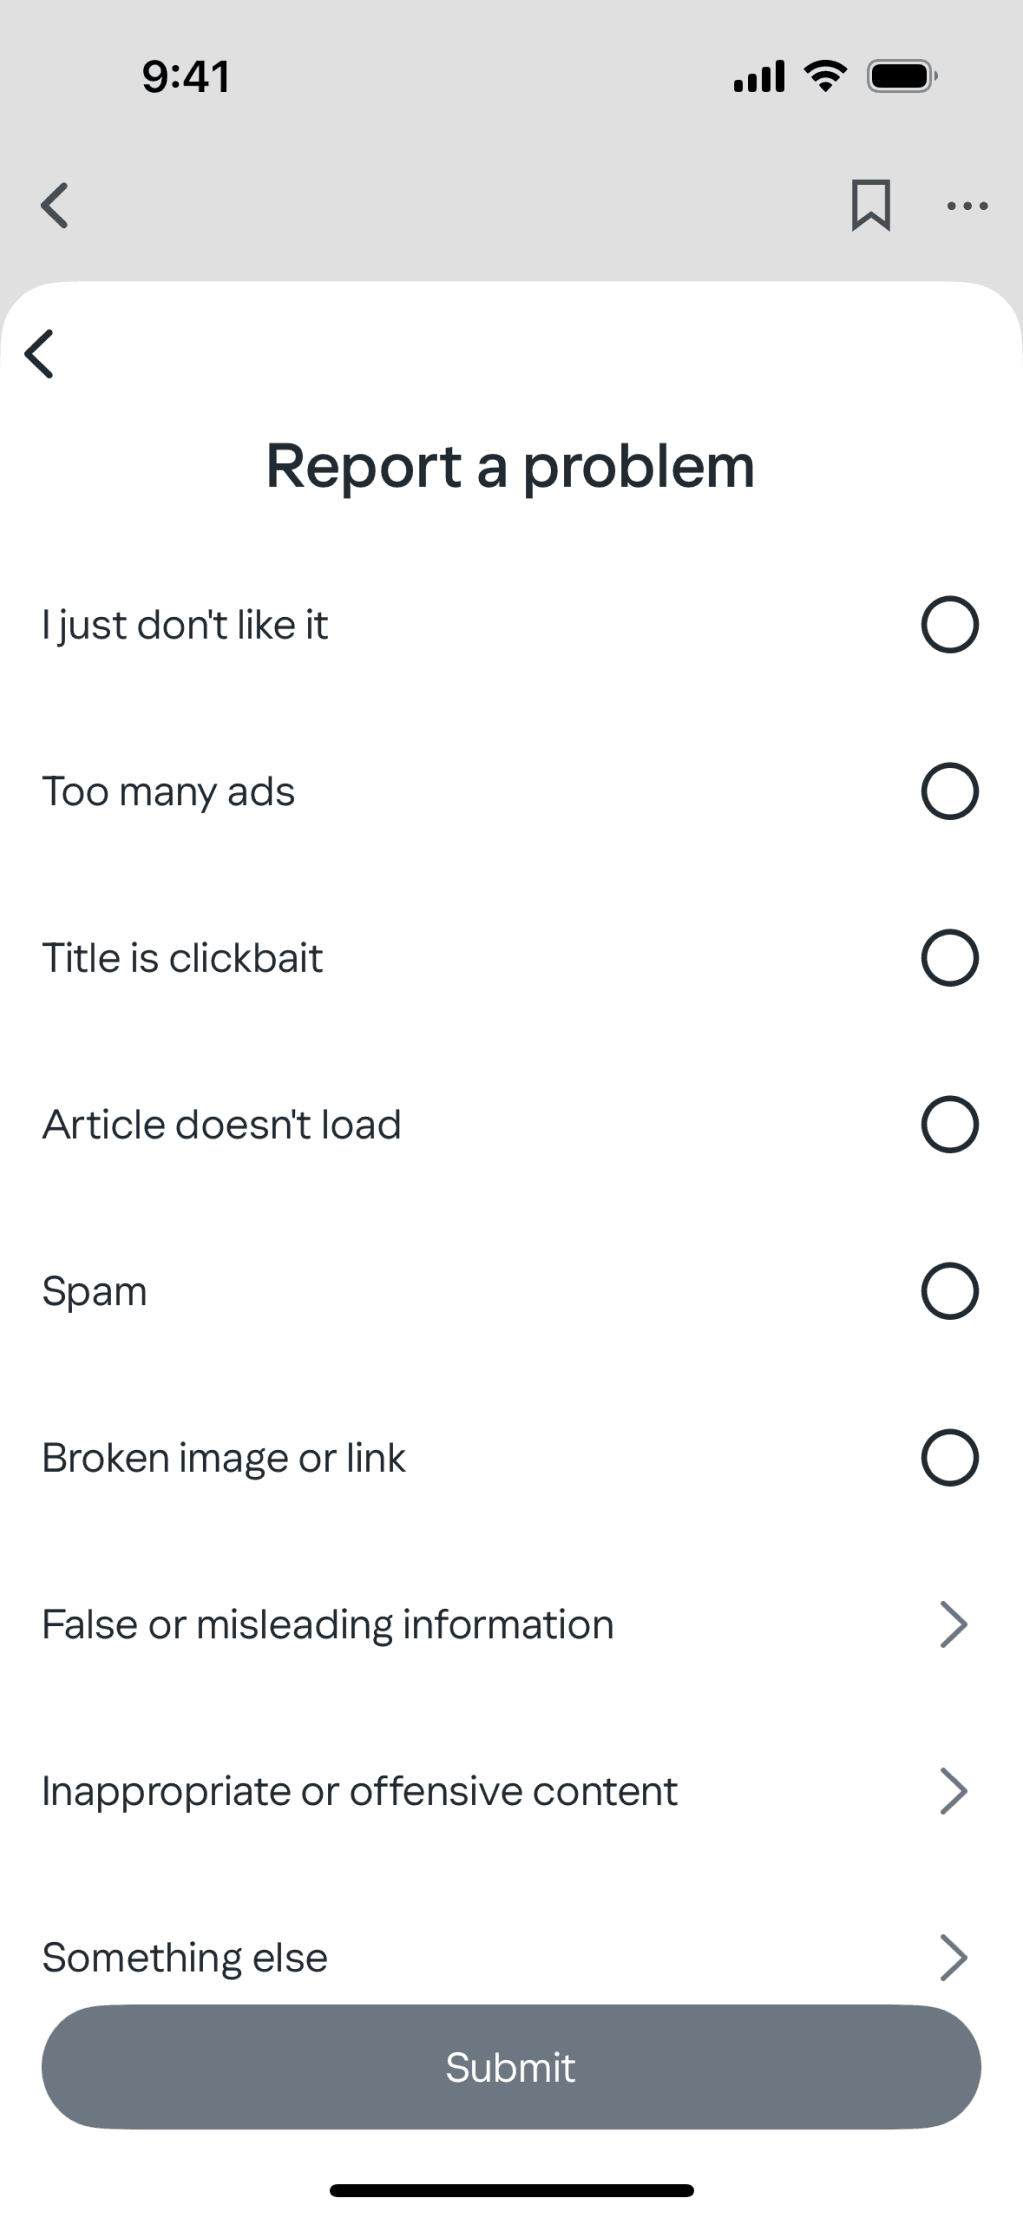
Task: Mark the Spam radio button
Action: pos(949,1291)
